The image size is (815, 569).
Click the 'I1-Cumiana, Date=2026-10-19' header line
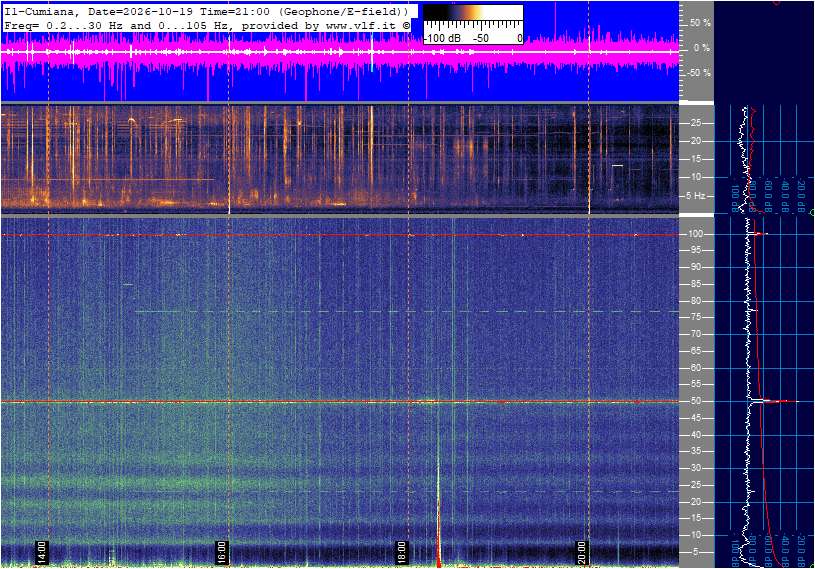(x=206, y=11)
